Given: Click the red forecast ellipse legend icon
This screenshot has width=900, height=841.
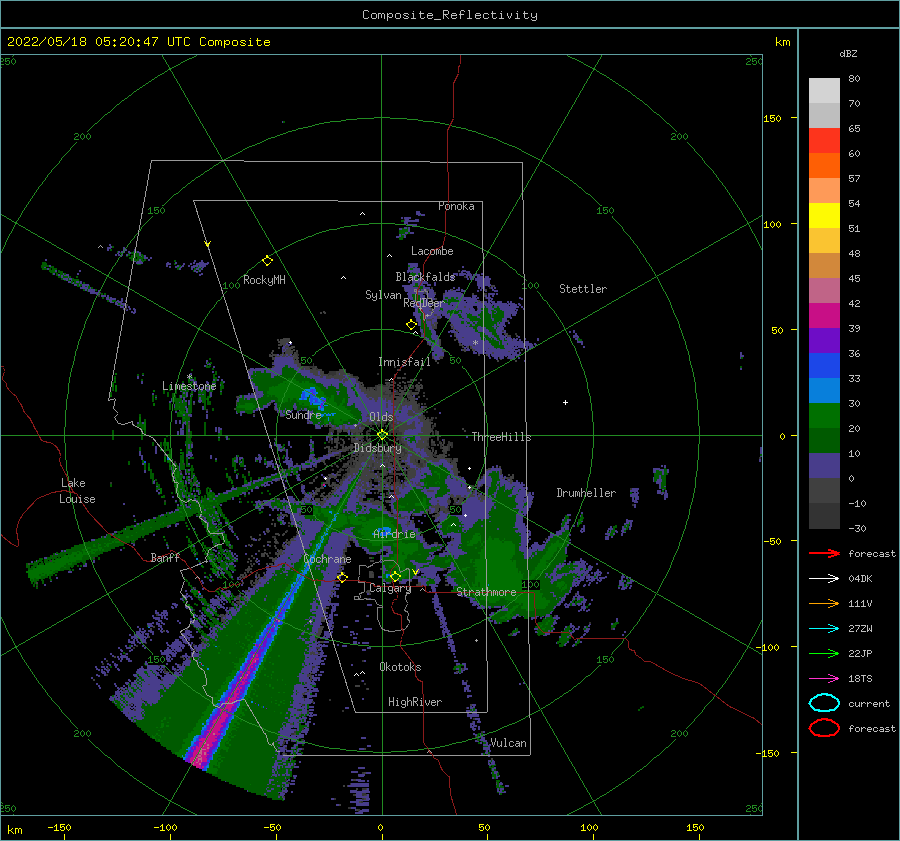Looking at the screenshot, I should tap(824, 728).
